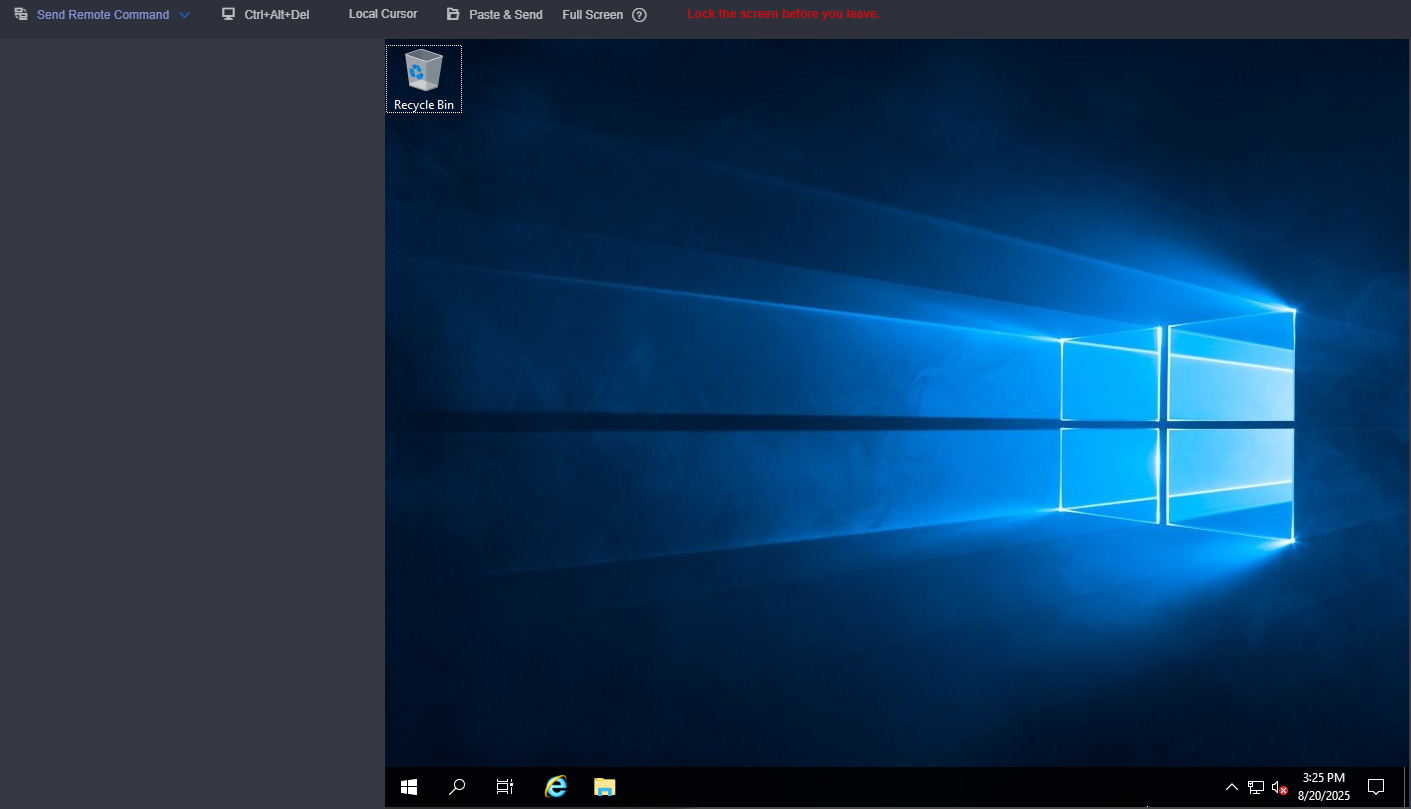Open the Windows Start menu

409,787
